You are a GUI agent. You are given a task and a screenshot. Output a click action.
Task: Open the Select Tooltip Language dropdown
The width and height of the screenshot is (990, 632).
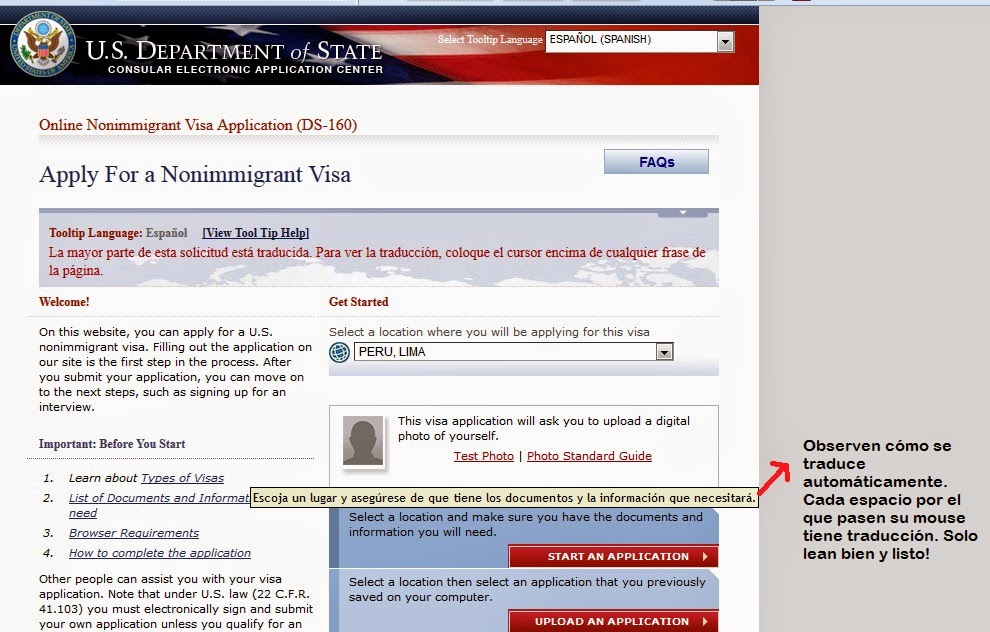(x=640, y=41)
